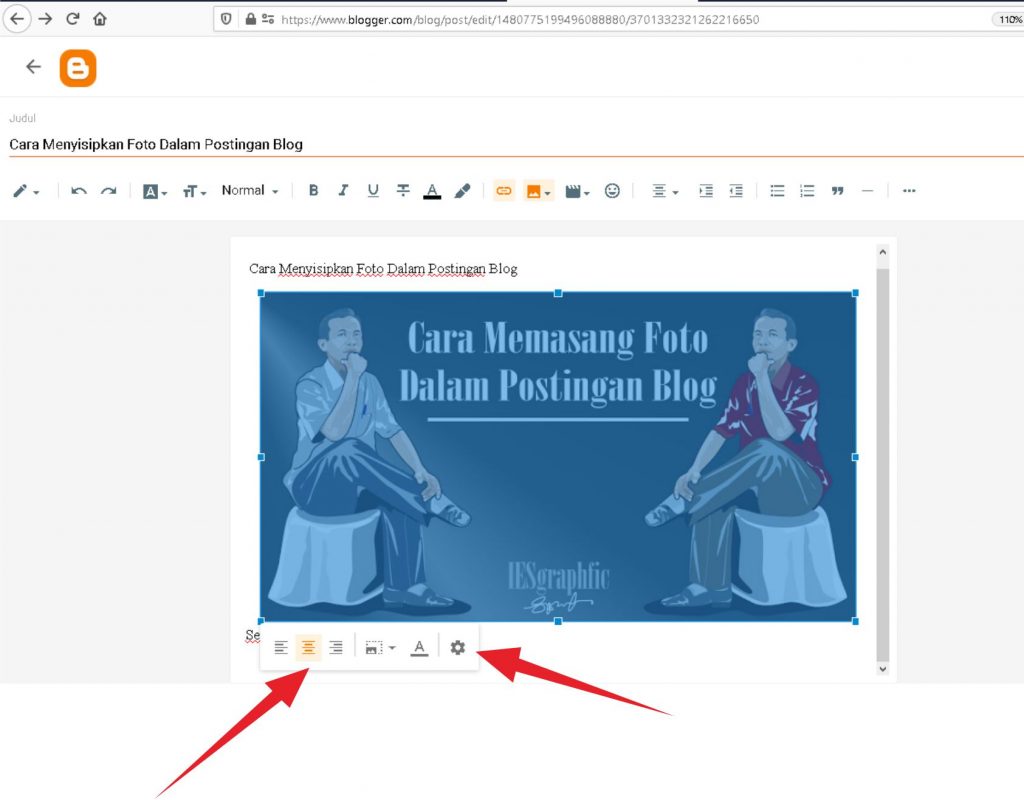Image resolution: width=1024 pixels, height=800 pixels.
Task: Open the text alignment dropdown
Action: coord(665,191)
